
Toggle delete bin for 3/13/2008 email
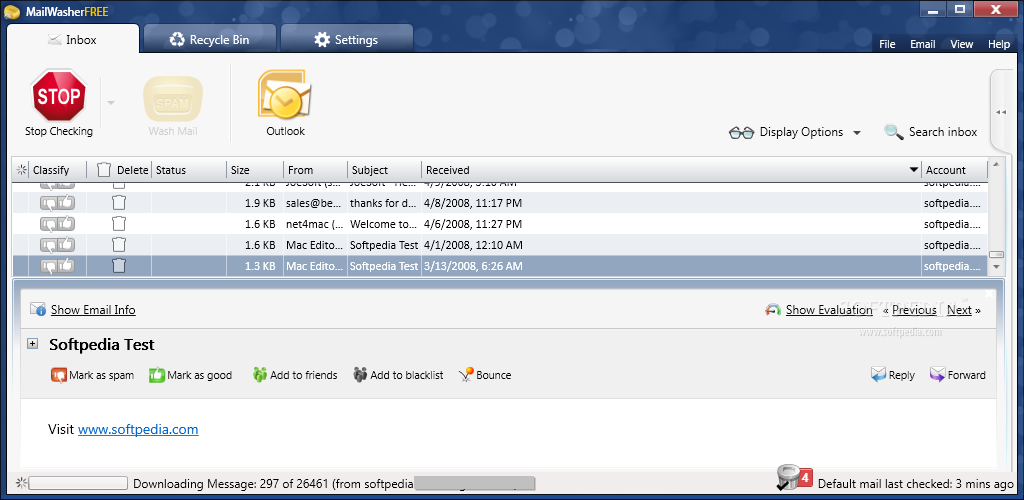(118, 266)
